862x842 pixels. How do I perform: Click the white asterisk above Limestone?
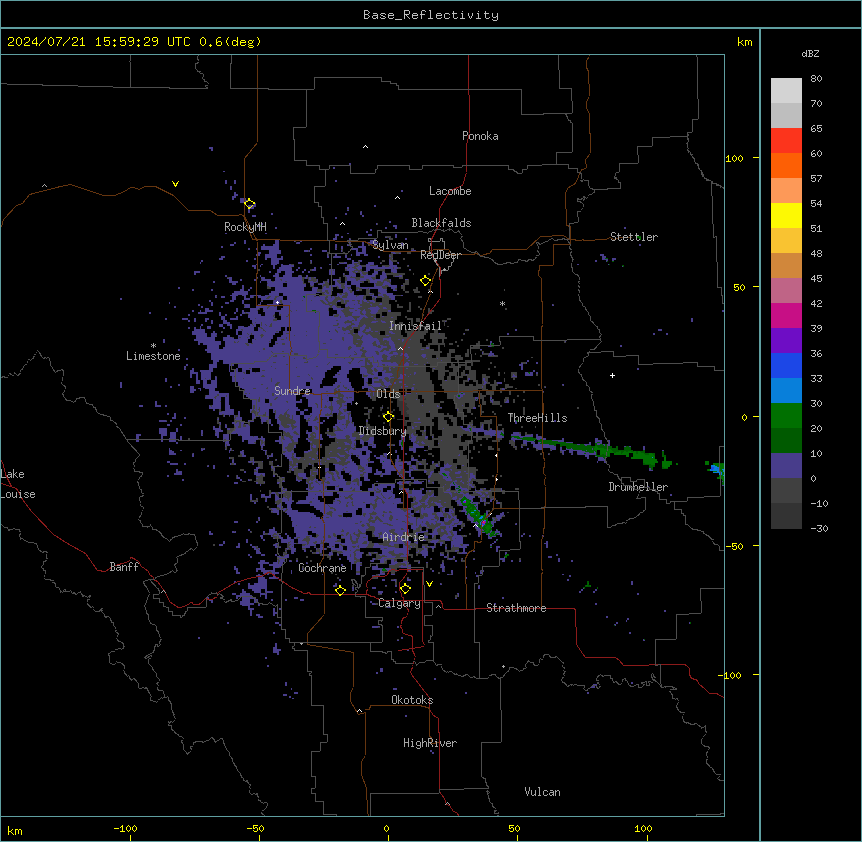153,346
